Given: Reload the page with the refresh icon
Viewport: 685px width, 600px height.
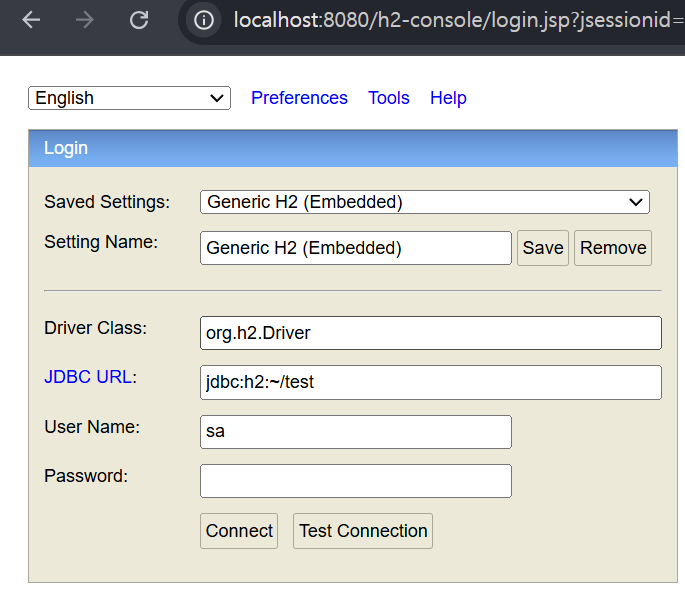Looking at the screenshot, I should pos(139,20).
